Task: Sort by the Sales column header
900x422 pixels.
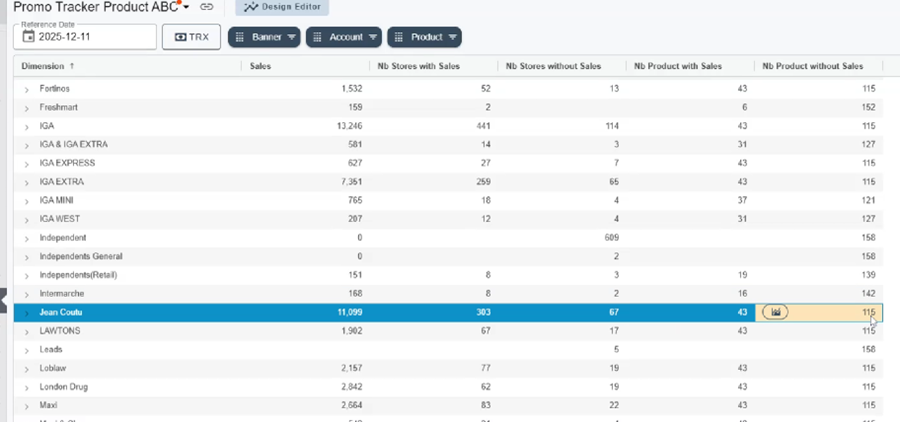Action: point(260,66)
